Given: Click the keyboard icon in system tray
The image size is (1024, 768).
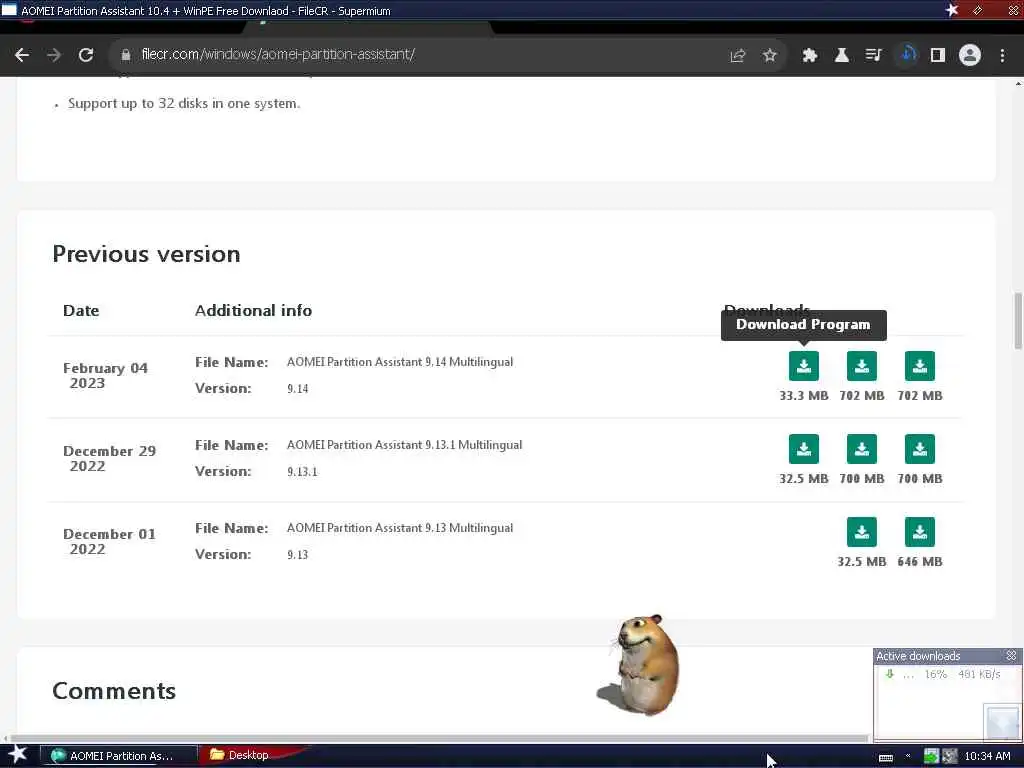Looking at the screenshot, I should (x=886, y=758).
